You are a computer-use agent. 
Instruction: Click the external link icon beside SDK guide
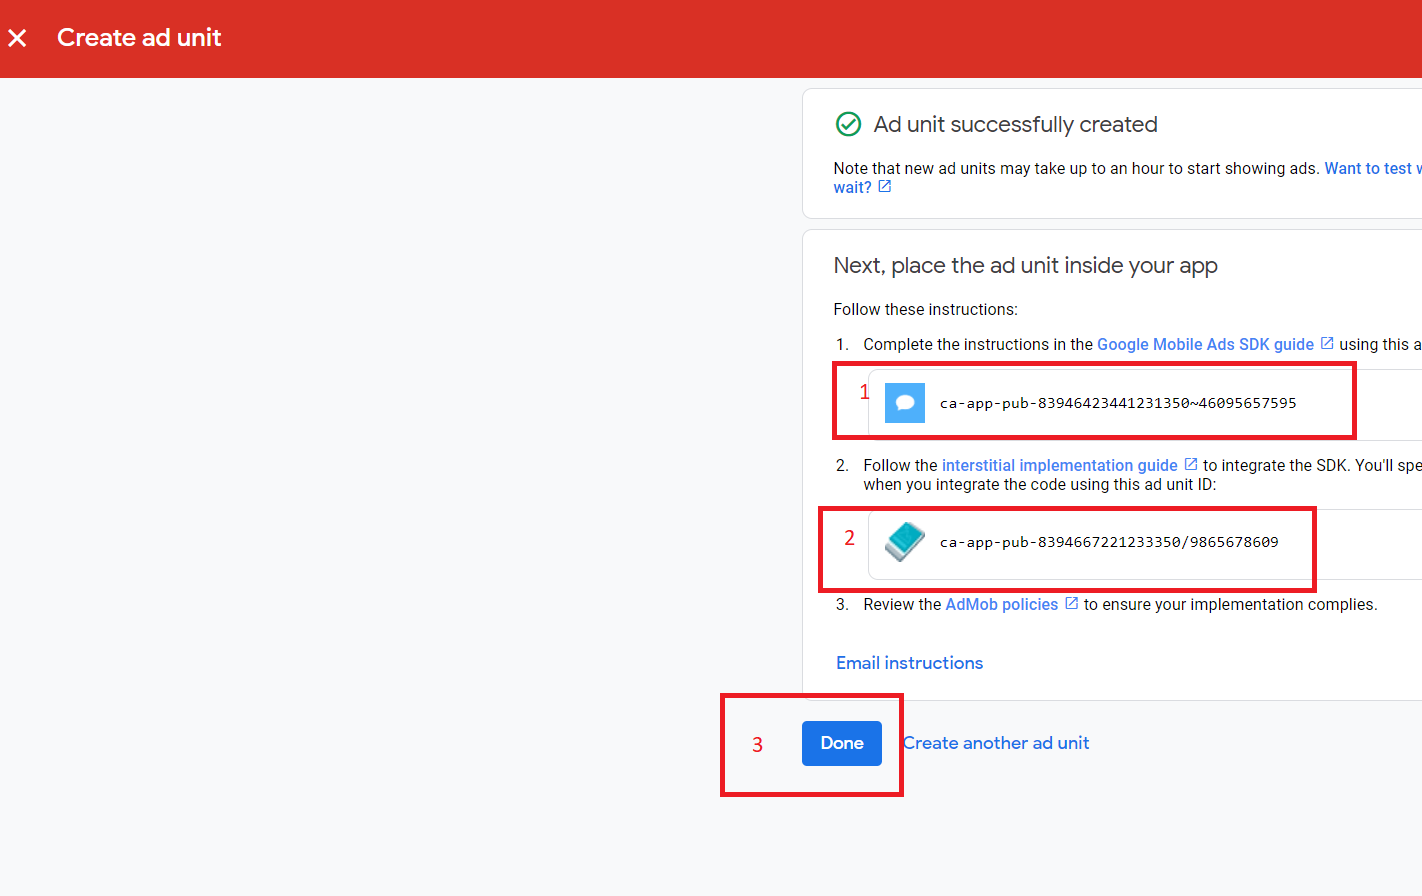(x=1327, y=342)
